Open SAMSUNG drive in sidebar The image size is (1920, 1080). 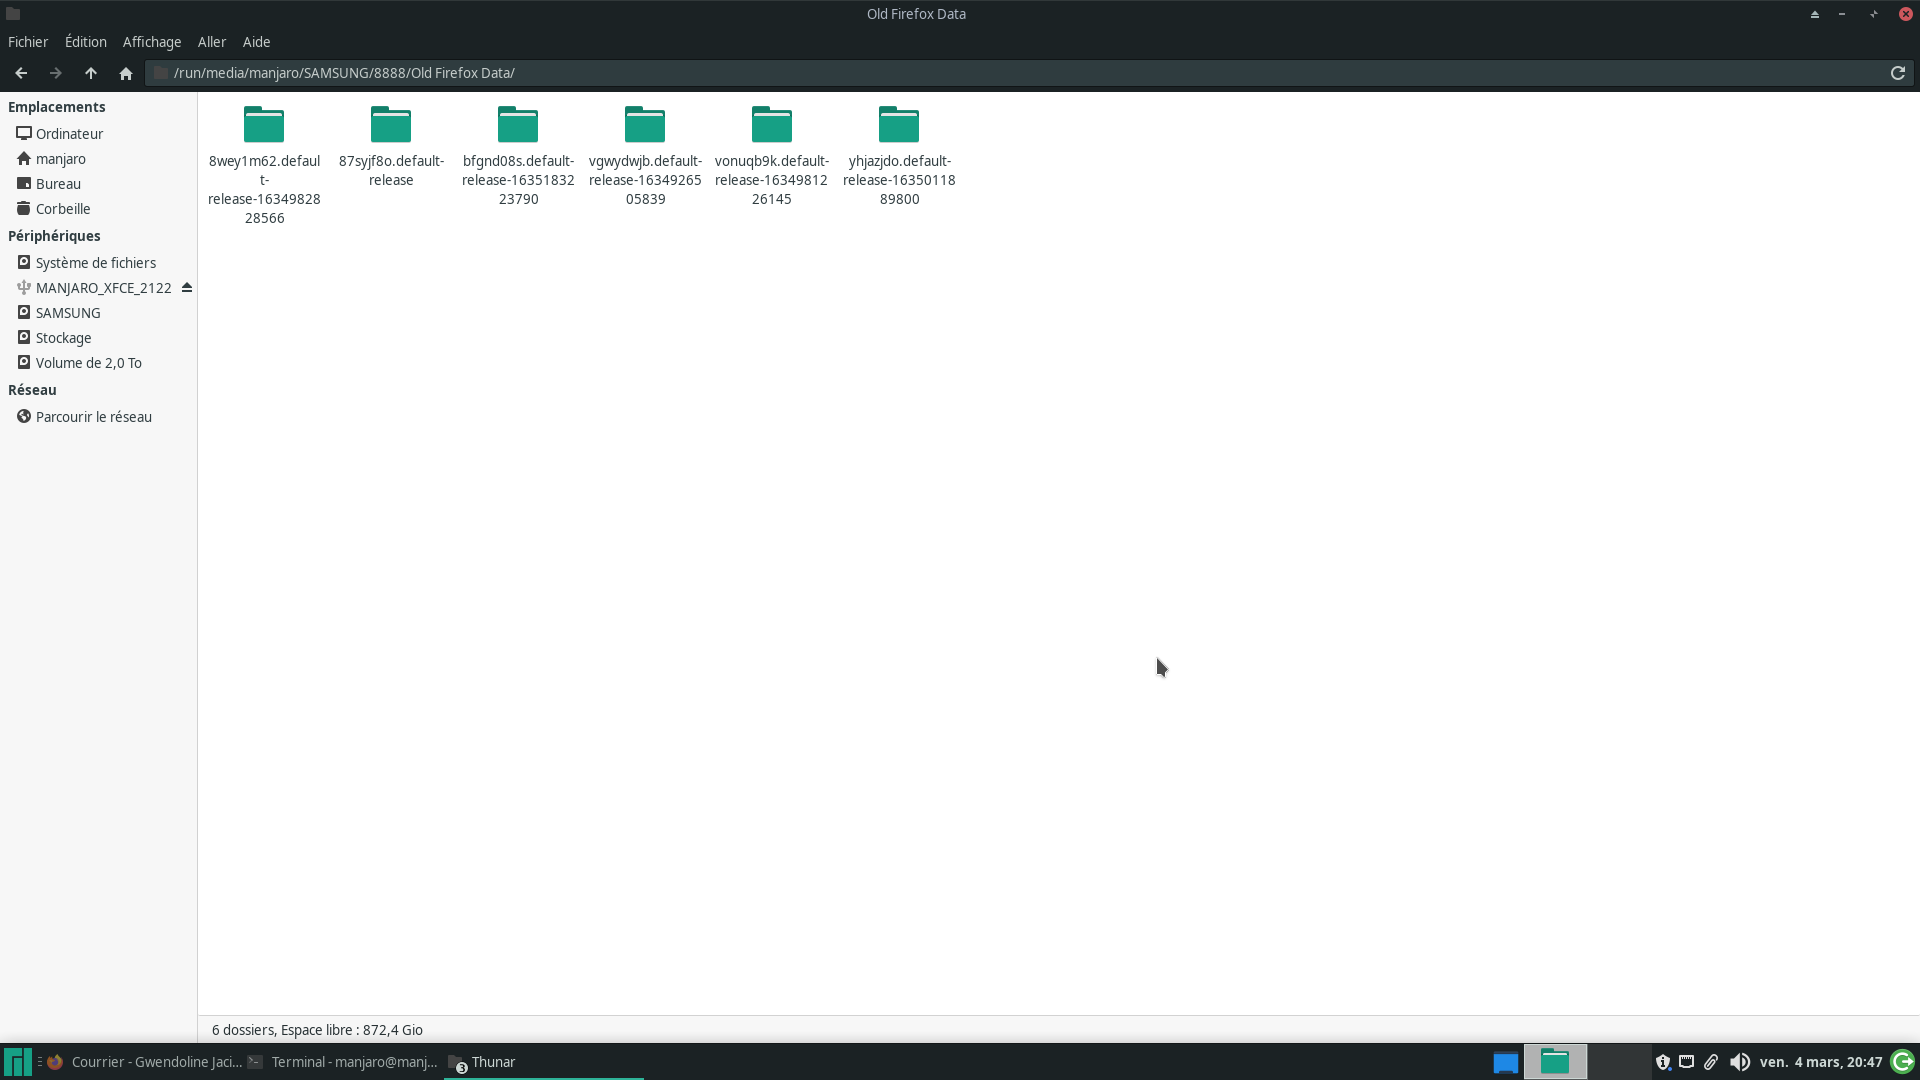click(68, 313)
